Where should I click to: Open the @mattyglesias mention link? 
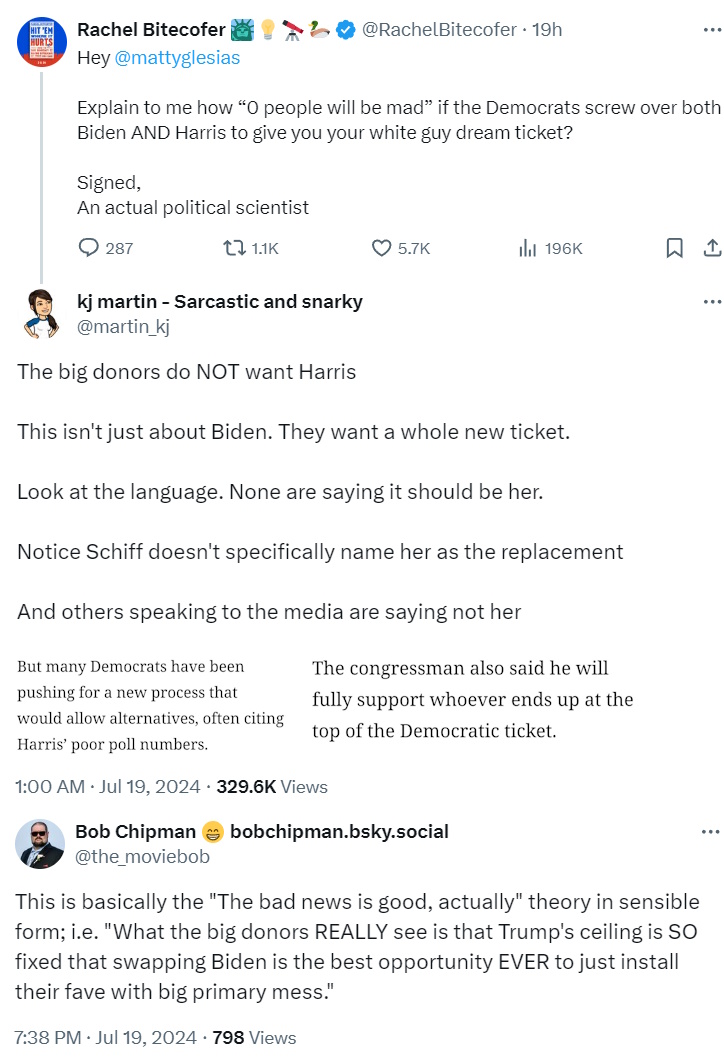tap(177, 58)
